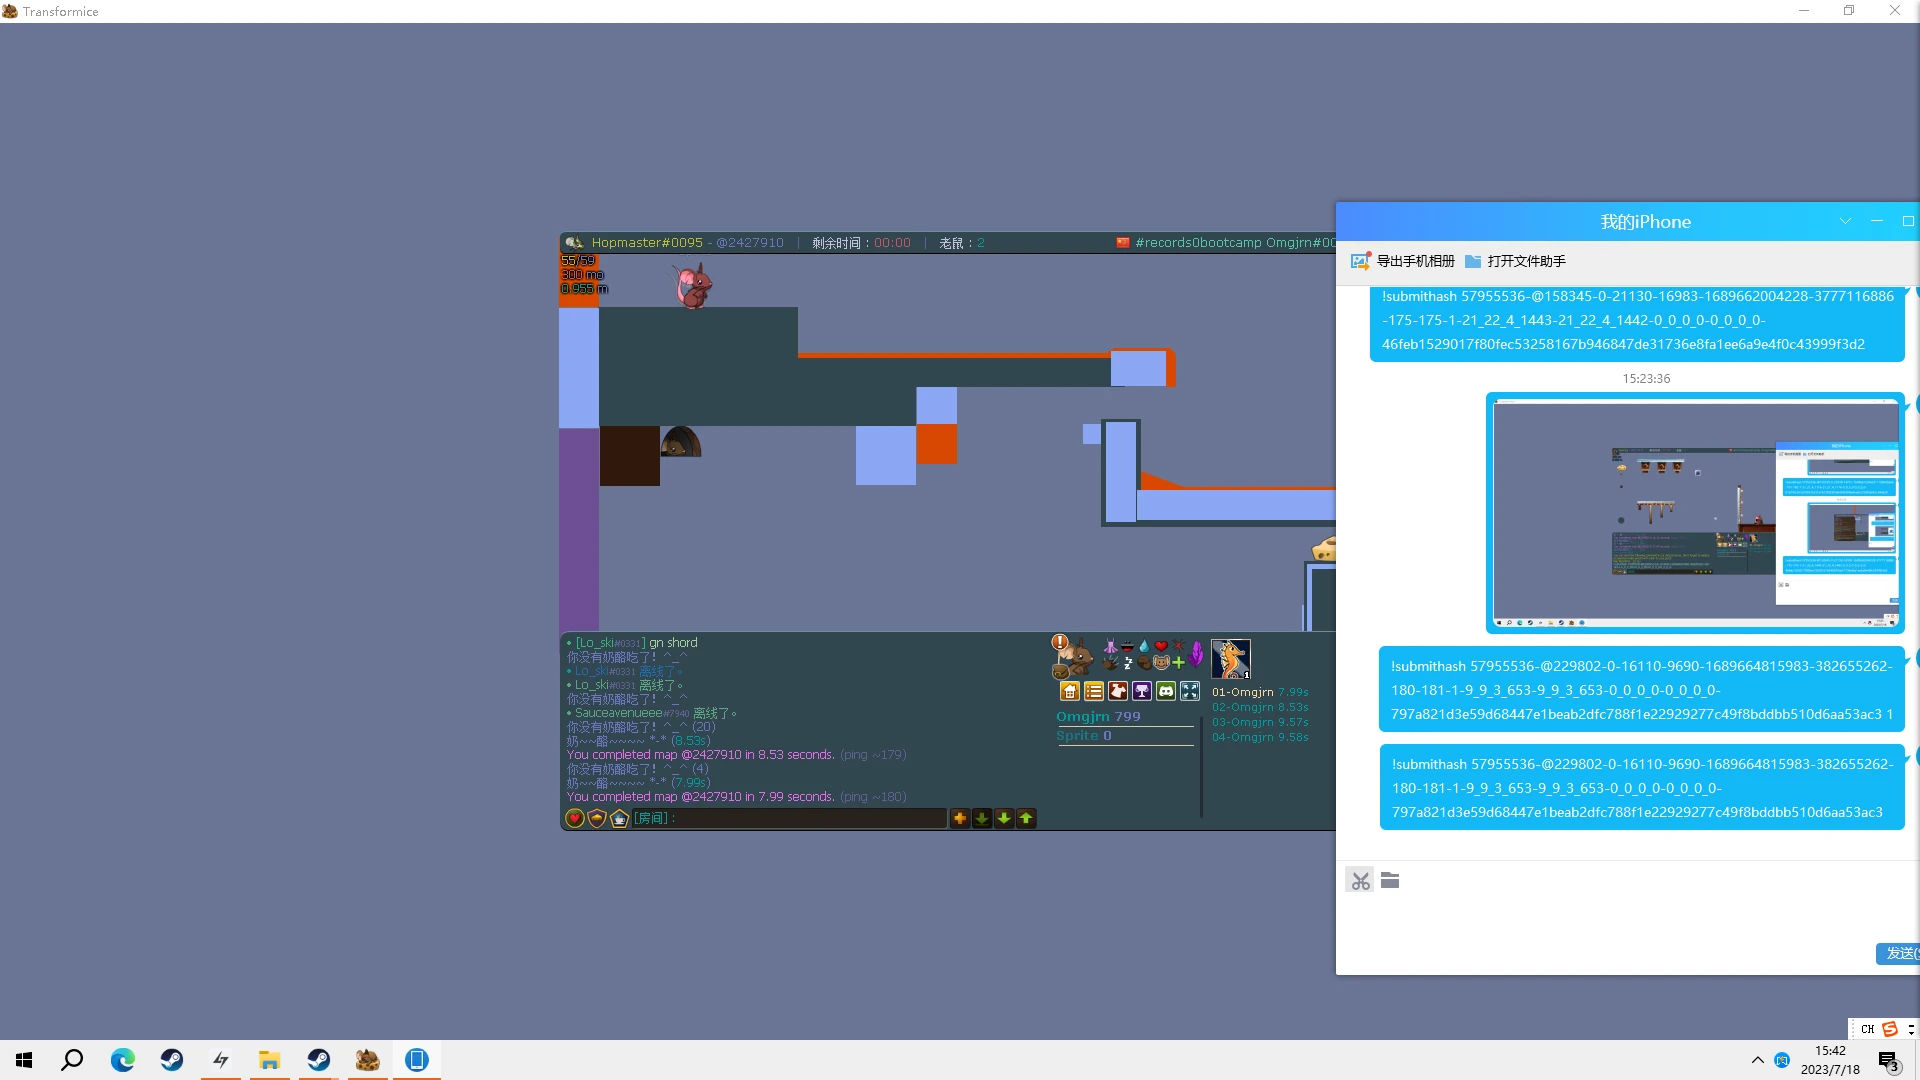Viewport: 1920px width, 1080px height.
Task: Select the sleeping Zz emote icon
Action: point(1128,662)
